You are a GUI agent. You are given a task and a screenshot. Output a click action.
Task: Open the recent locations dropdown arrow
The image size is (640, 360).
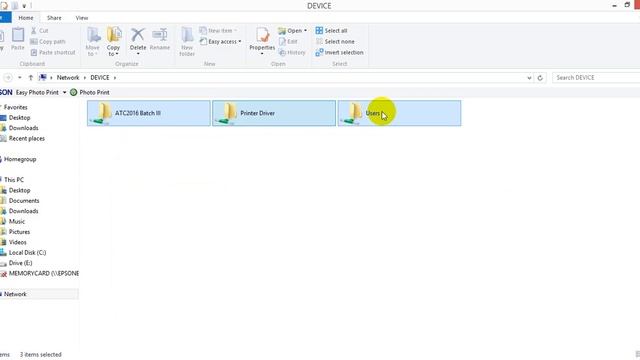[20, 78]
